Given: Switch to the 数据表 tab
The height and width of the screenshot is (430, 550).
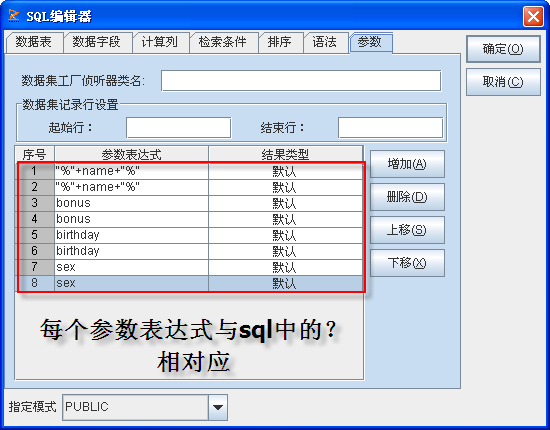Looking at the screenshot, I should [34, 42].
